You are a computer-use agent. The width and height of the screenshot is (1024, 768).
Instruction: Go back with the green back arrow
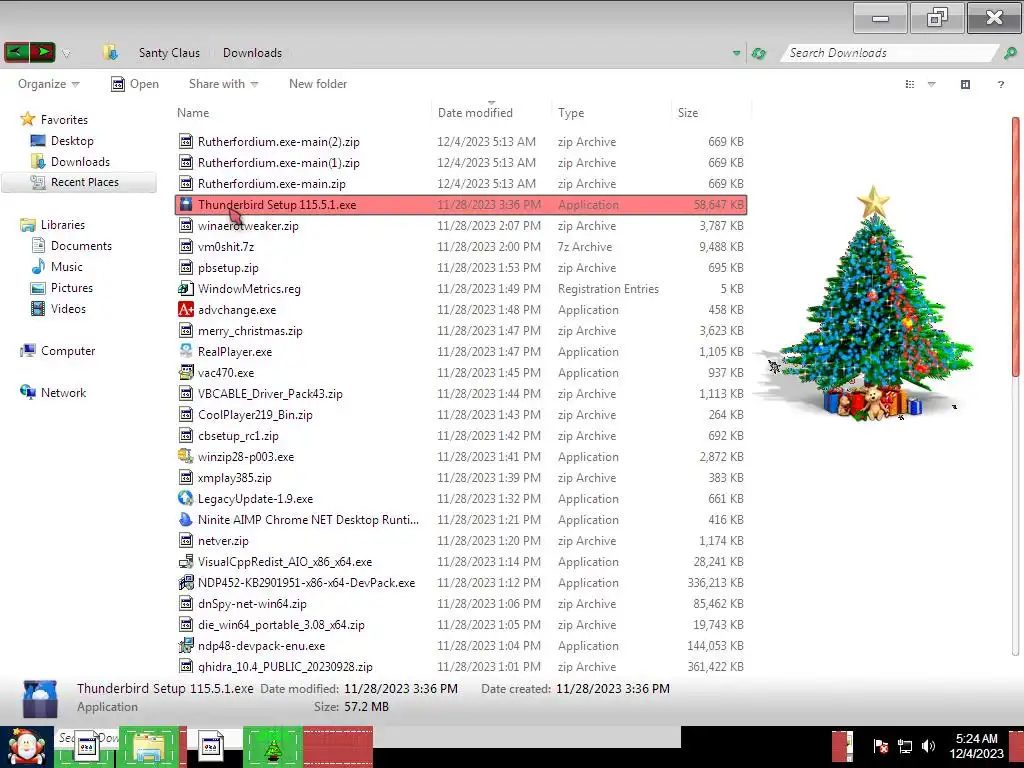tap(17, 52)
